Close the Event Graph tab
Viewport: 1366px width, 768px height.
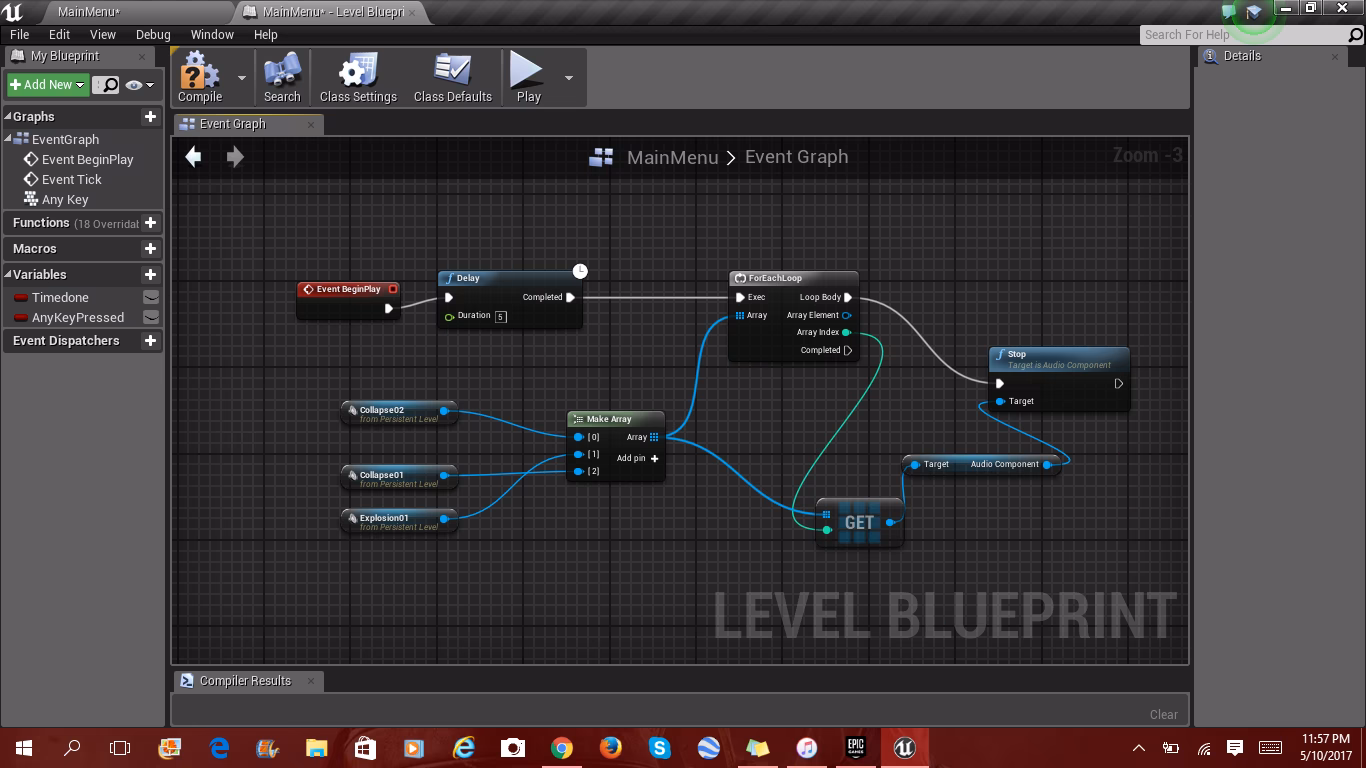[310, 124]
